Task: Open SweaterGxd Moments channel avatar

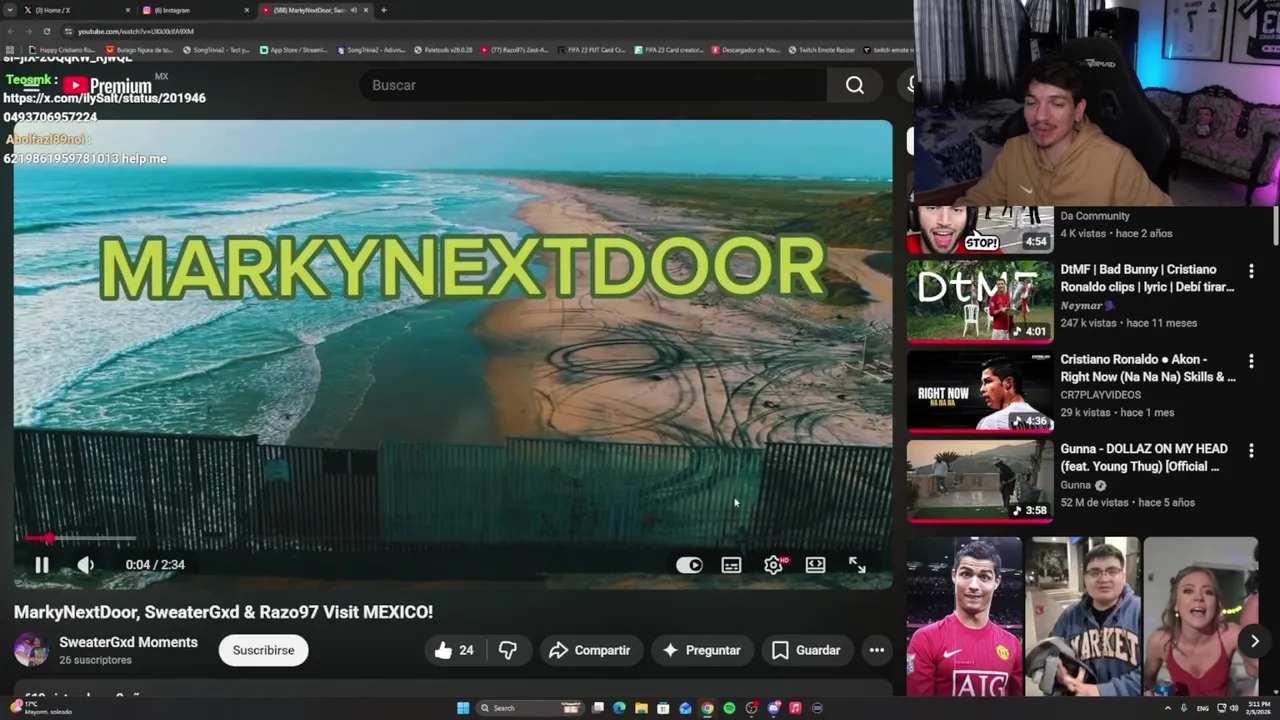Action: [x=31, y=650]
